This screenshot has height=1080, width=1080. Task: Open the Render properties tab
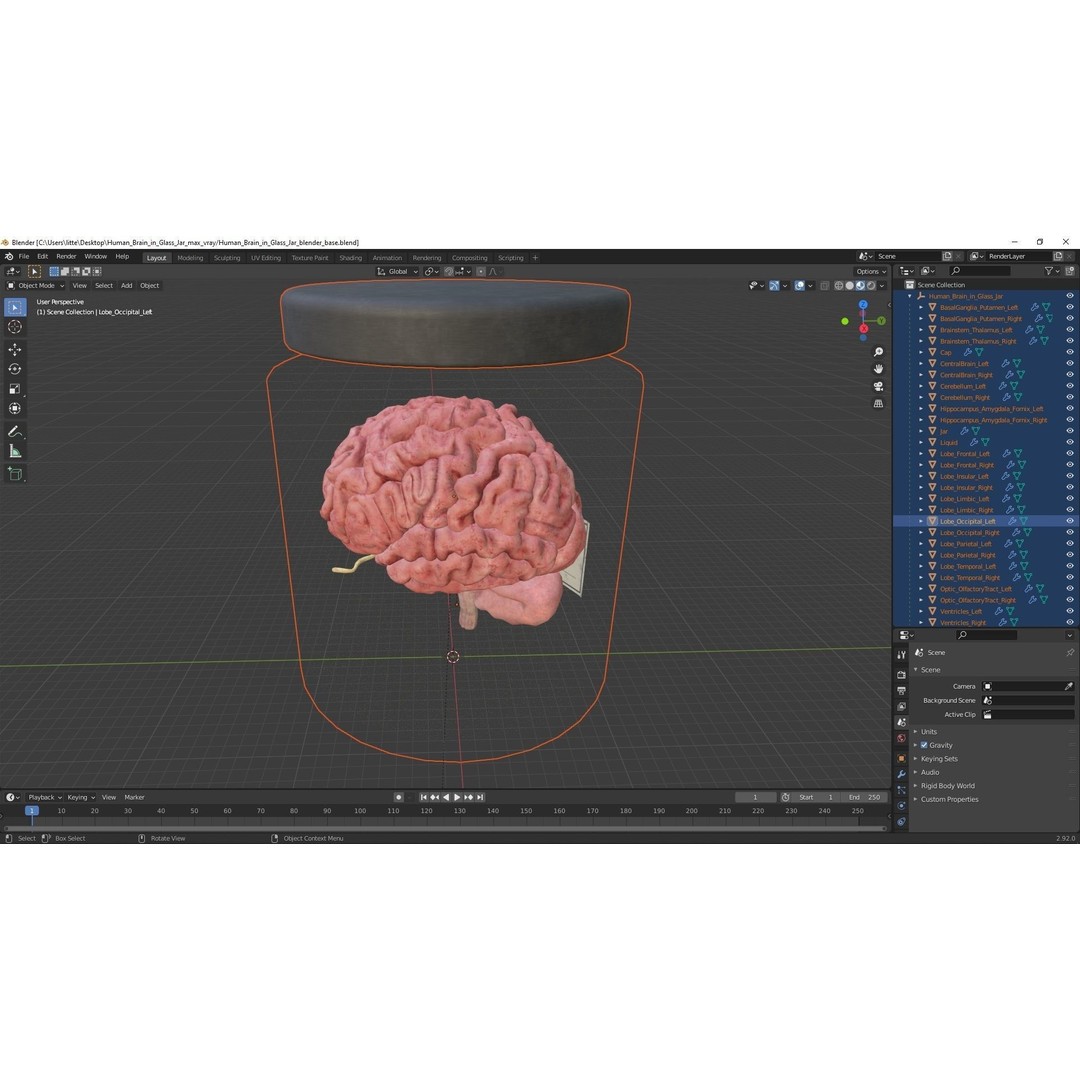point(901,674)
